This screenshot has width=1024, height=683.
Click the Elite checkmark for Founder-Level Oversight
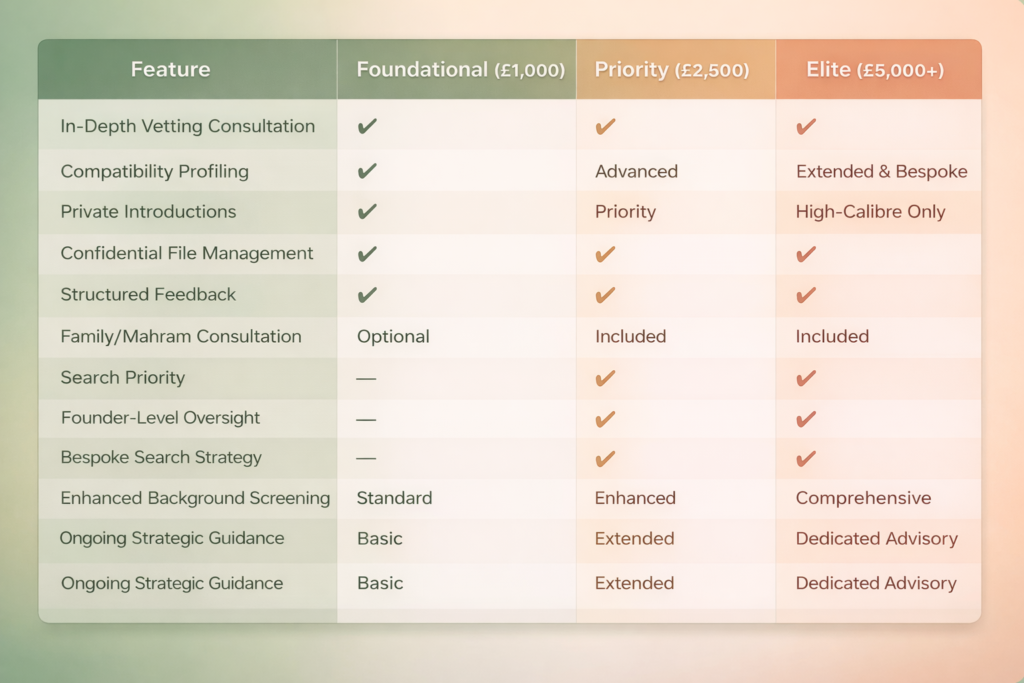pyautogui.click(x=806, y=418)
